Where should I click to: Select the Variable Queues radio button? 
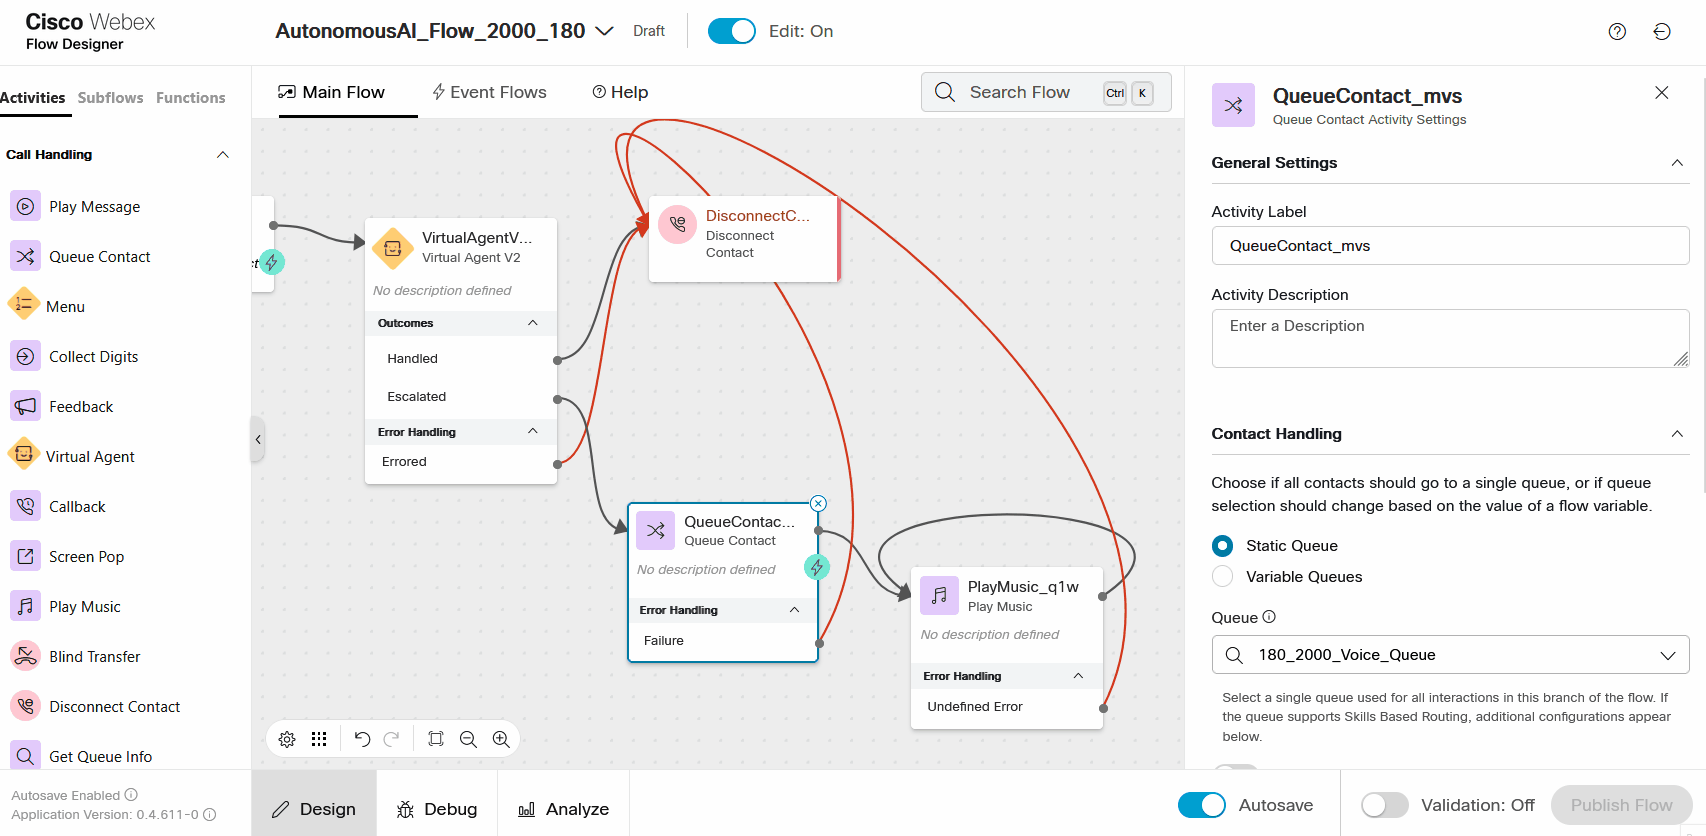click(x=1222, y=577)
